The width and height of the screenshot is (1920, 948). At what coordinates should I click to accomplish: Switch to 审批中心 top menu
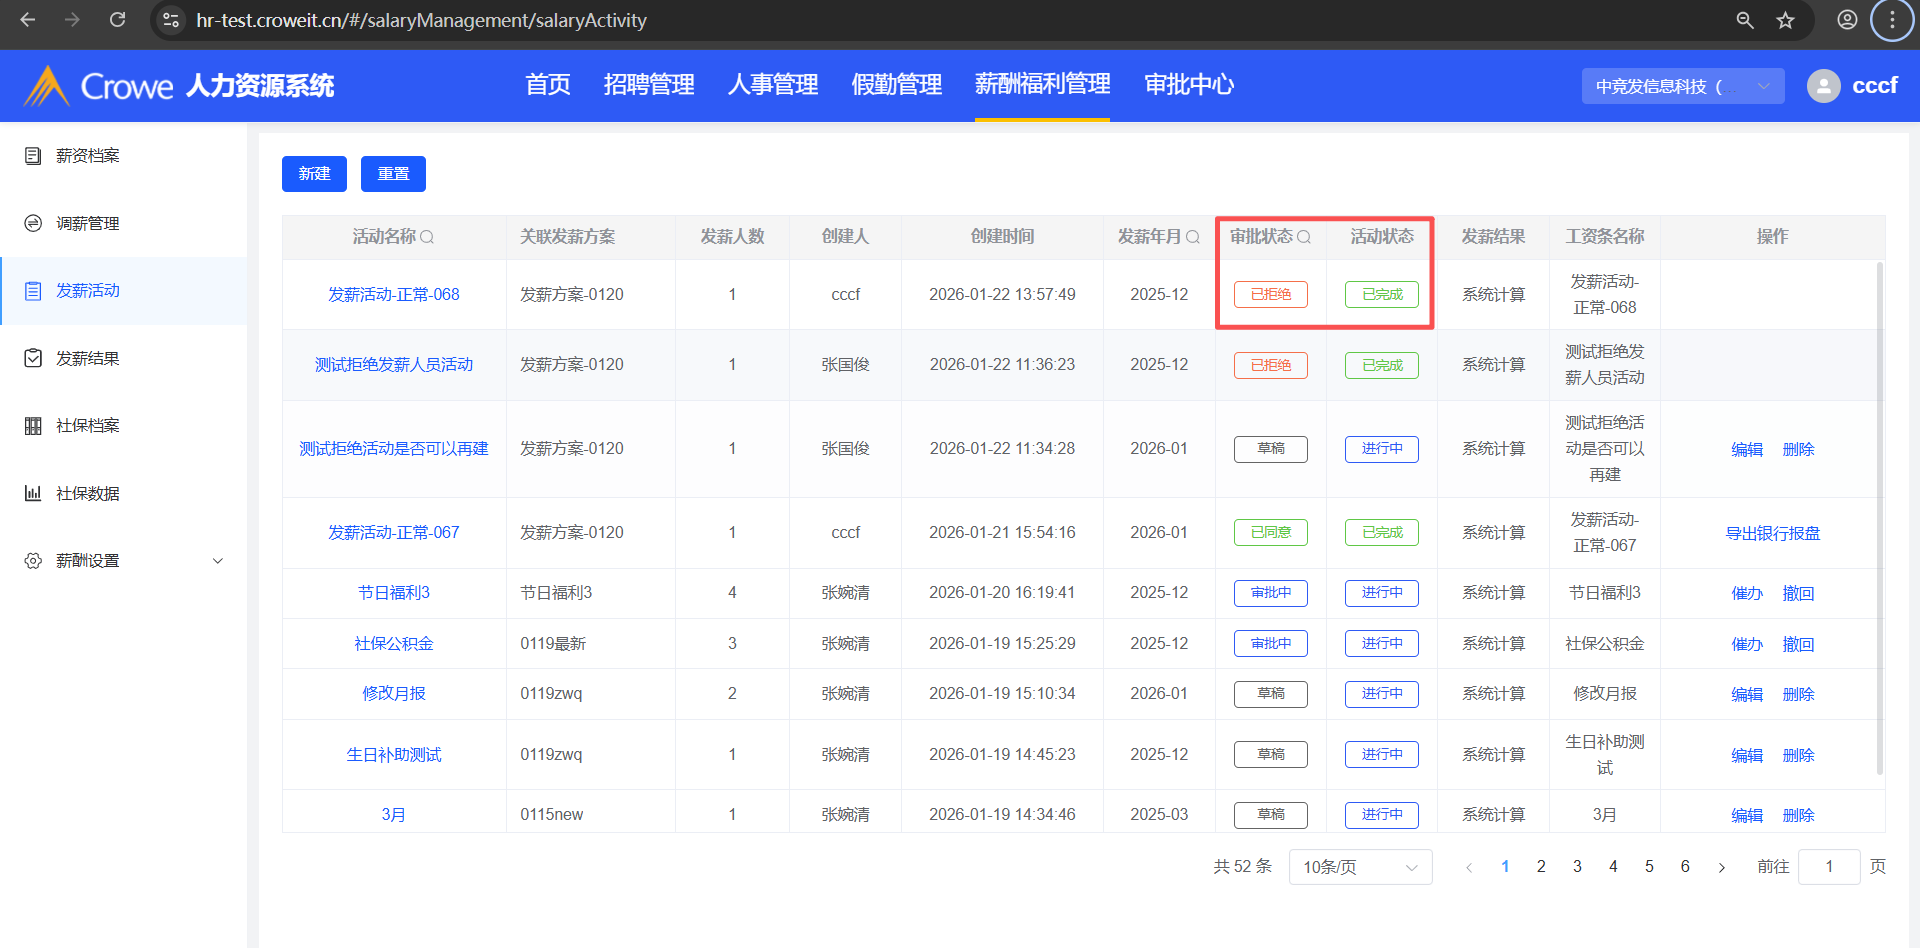pyautogui.click(x=1189, y=85)
